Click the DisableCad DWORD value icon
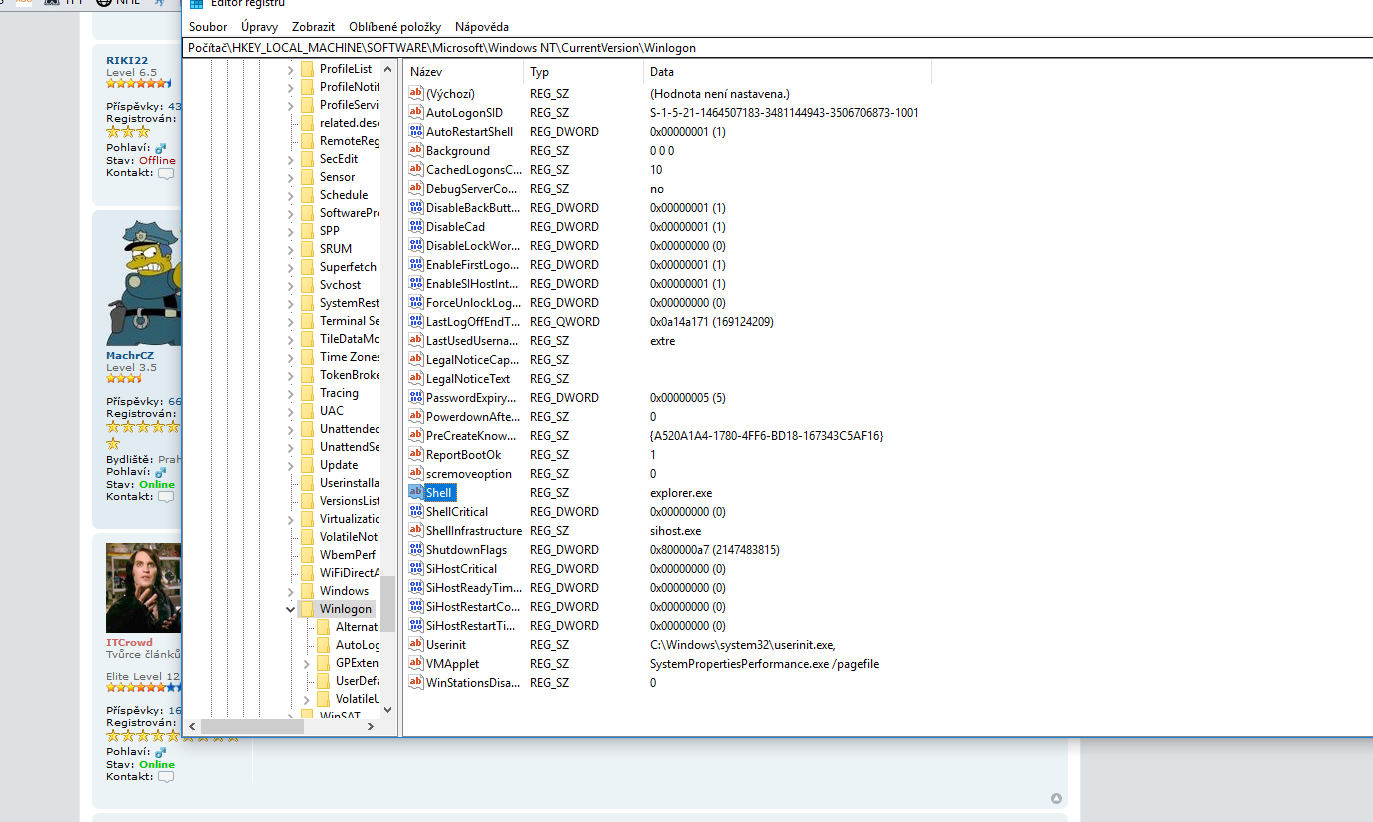The height and width of the screenshot is (822, 1373). pos(417,227)
